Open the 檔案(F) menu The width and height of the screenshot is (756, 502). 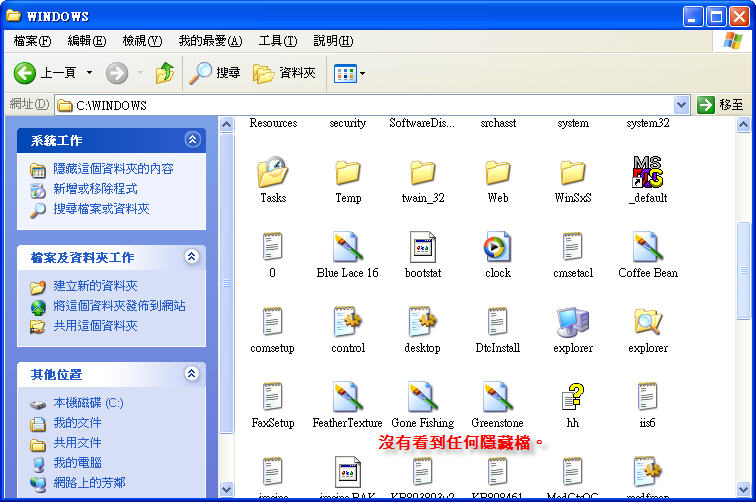pyautogui.click(x=32, y=41)
